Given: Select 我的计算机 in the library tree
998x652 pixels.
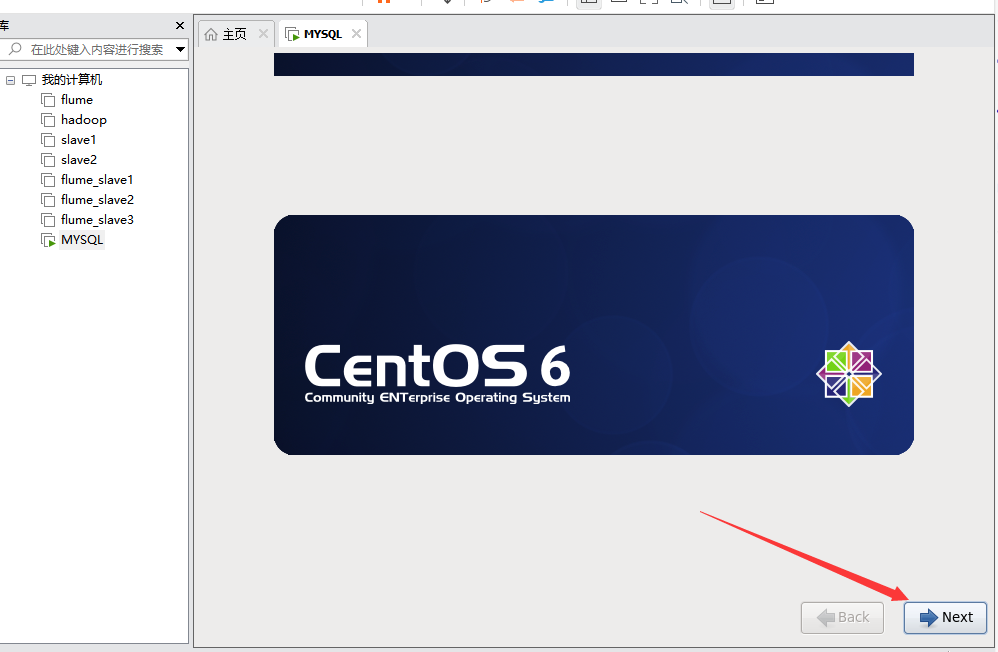Looking at the screenshot, I should click(x=72, y=80).
